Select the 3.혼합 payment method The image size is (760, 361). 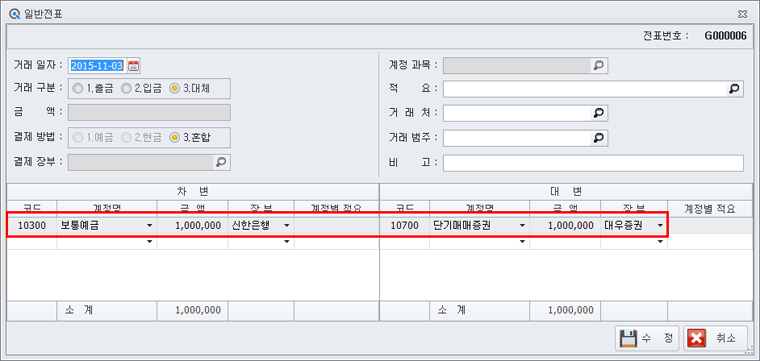coord(190,138)
